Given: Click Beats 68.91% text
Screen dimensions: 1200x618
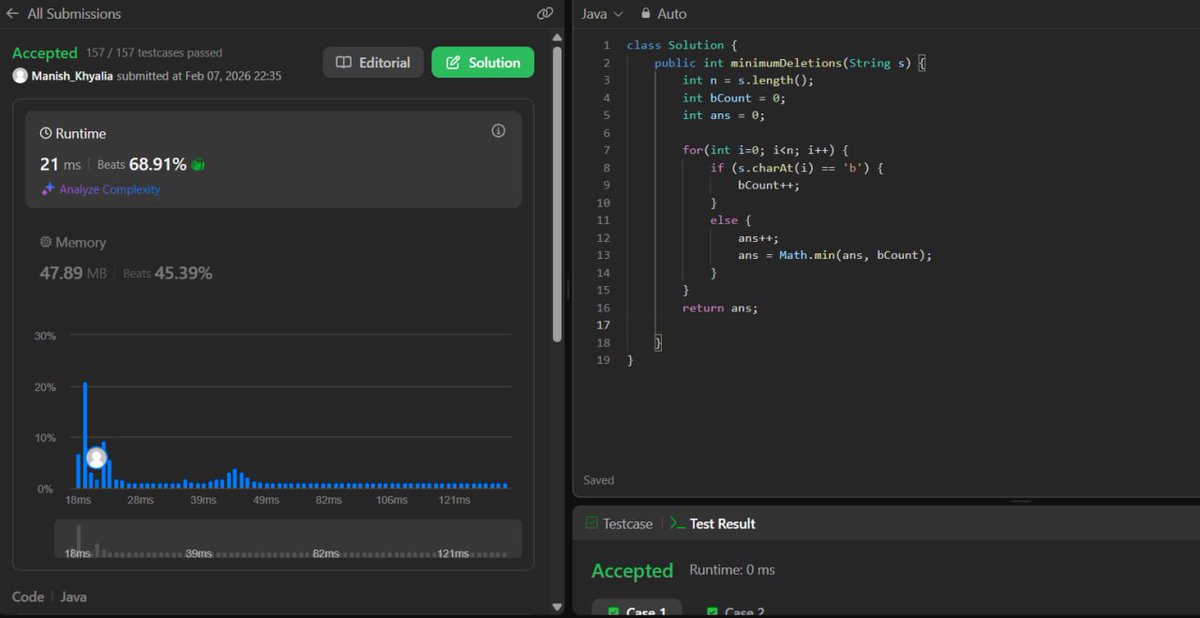Looking at the screenshot, I should pyautogui.click(x=141, y=164).
